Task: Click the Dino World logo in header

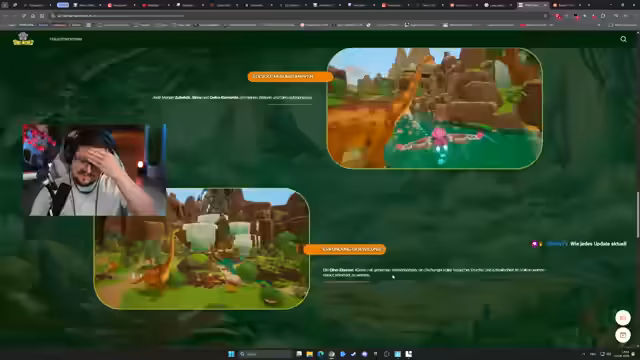Action: pyautogui.click(x=23, y=39)
